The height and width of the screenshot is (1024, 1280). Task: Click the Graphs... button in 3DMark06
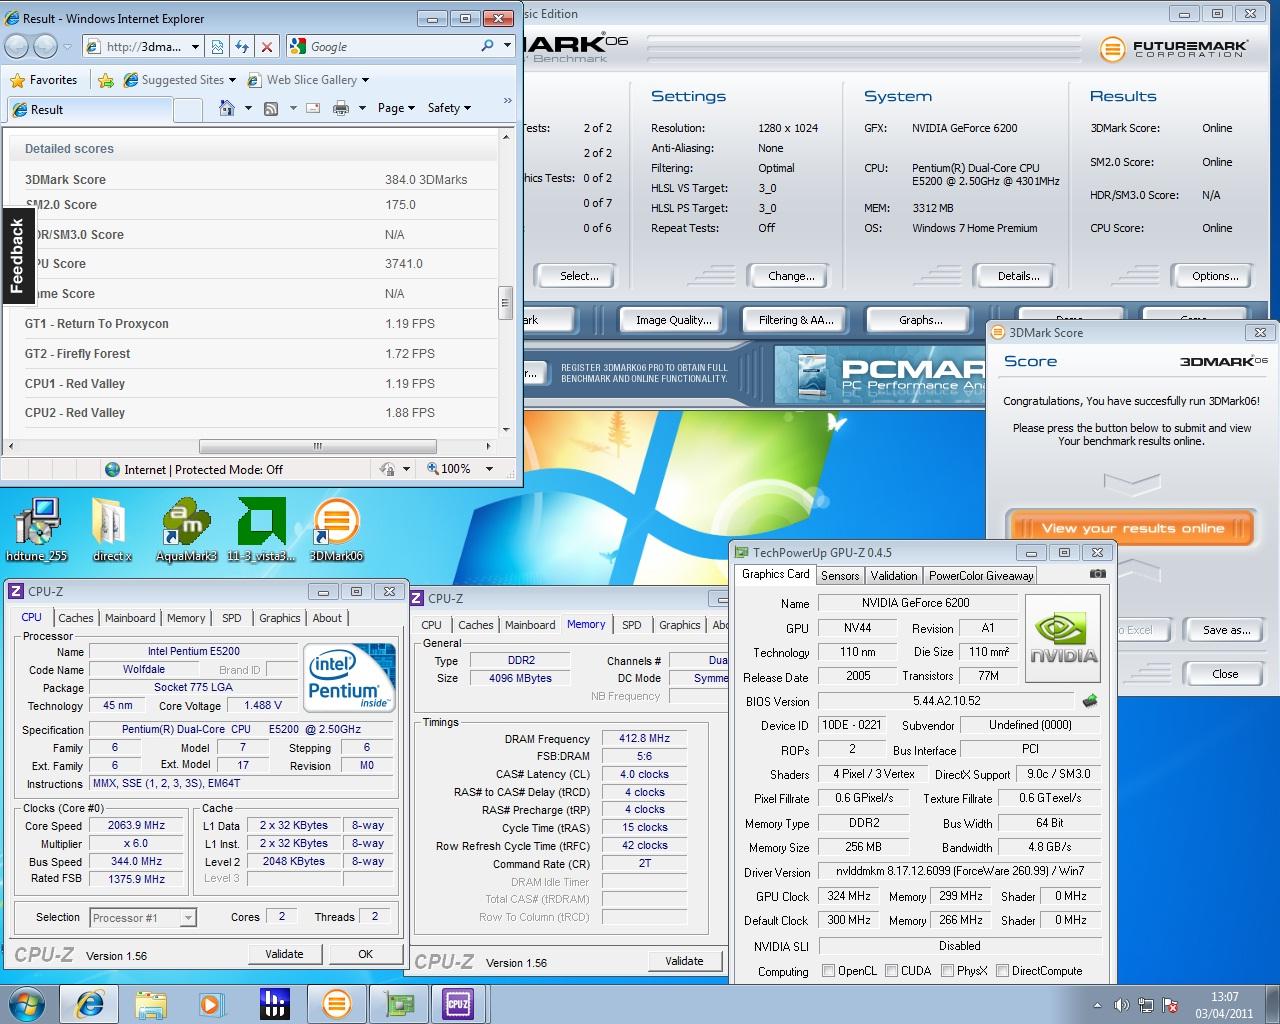click(x=920, y=320)
